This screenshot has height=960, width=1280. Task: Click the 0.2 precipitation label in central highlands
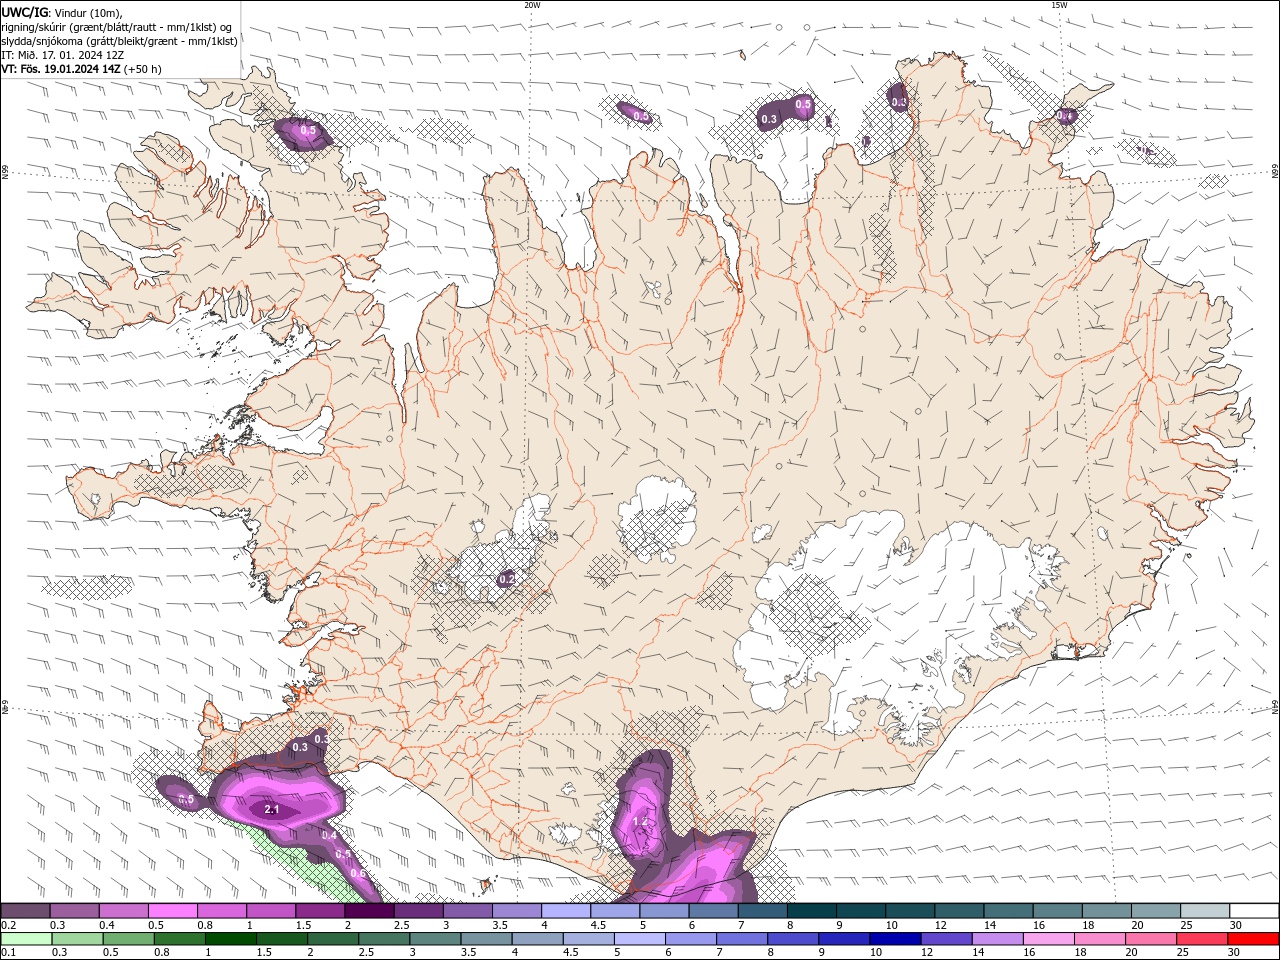[507, 579]
